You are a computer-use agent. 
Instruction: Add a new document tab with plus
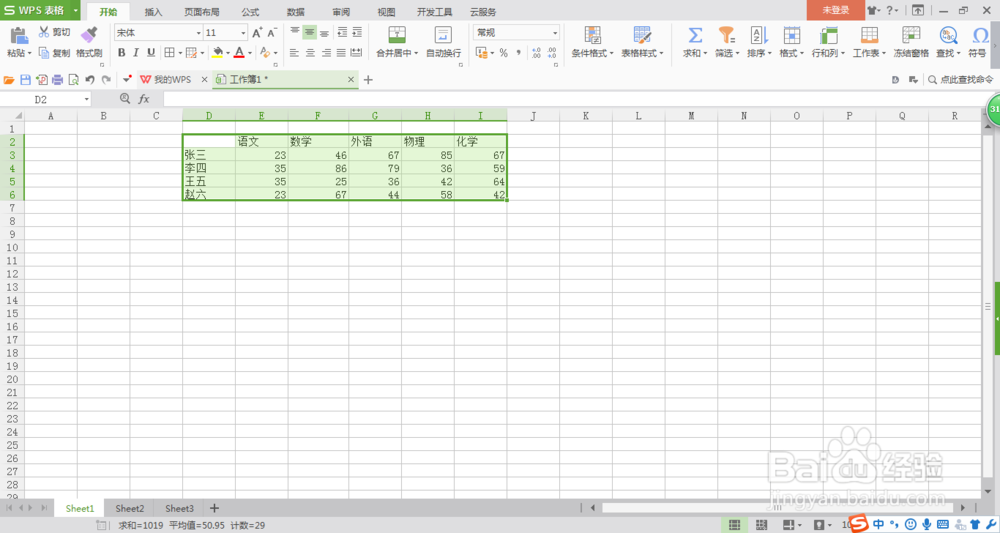[368, 80]
